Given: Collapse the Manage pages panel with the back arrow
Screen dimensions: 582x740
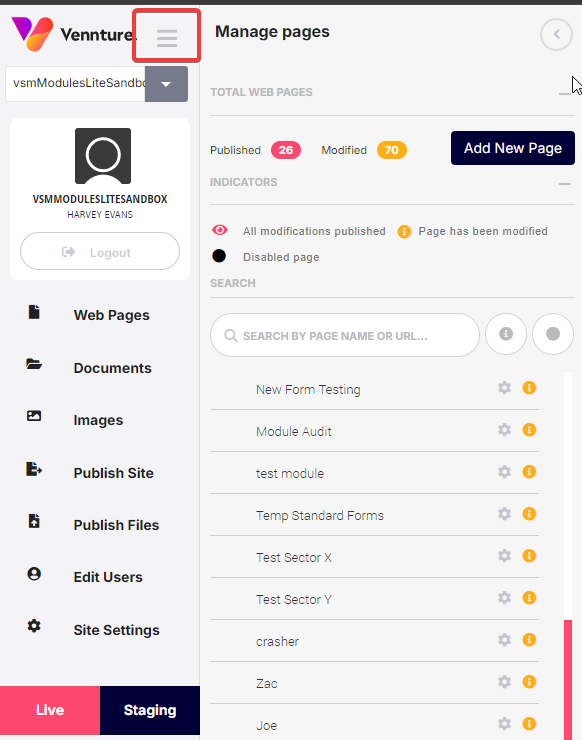Looking at the screenshot, I should (x=557, y=34).
